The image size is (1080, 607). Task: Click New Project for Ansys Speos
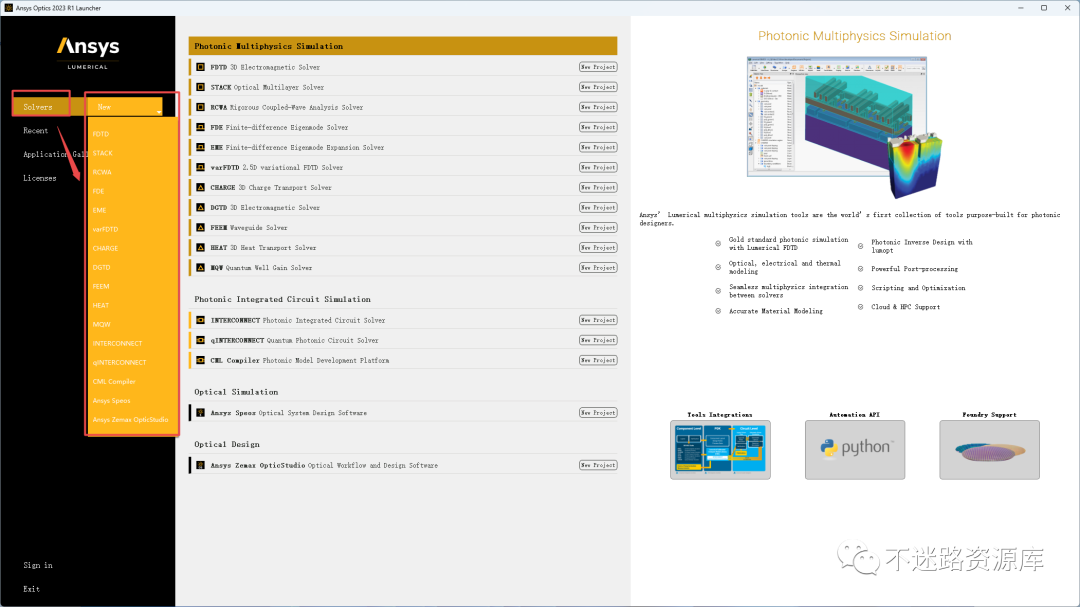[598, 412]
